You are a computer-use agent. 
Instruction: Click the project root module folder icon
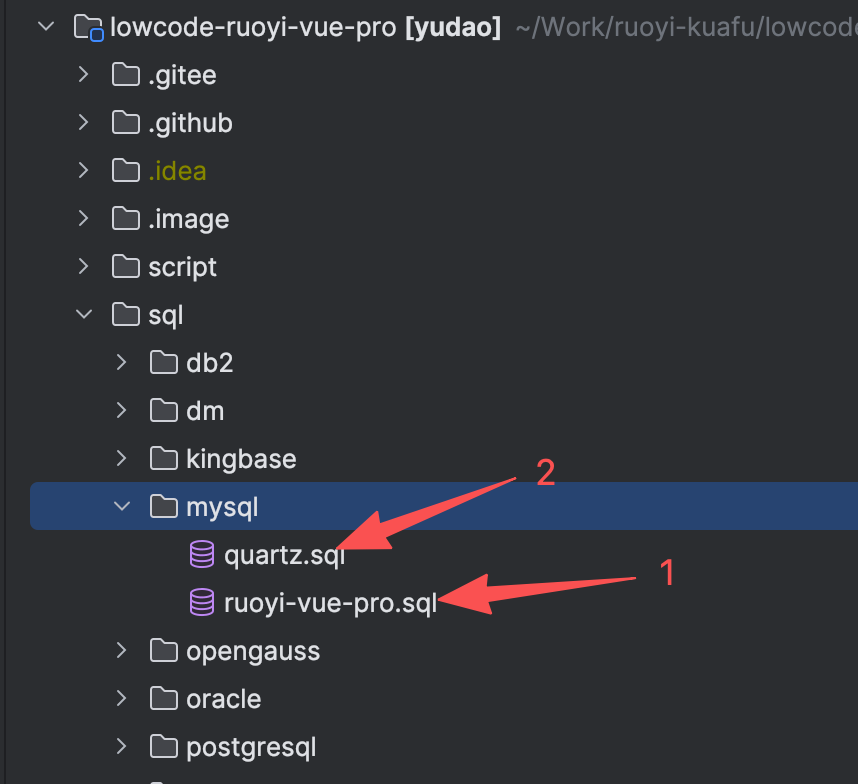(89, 27)
